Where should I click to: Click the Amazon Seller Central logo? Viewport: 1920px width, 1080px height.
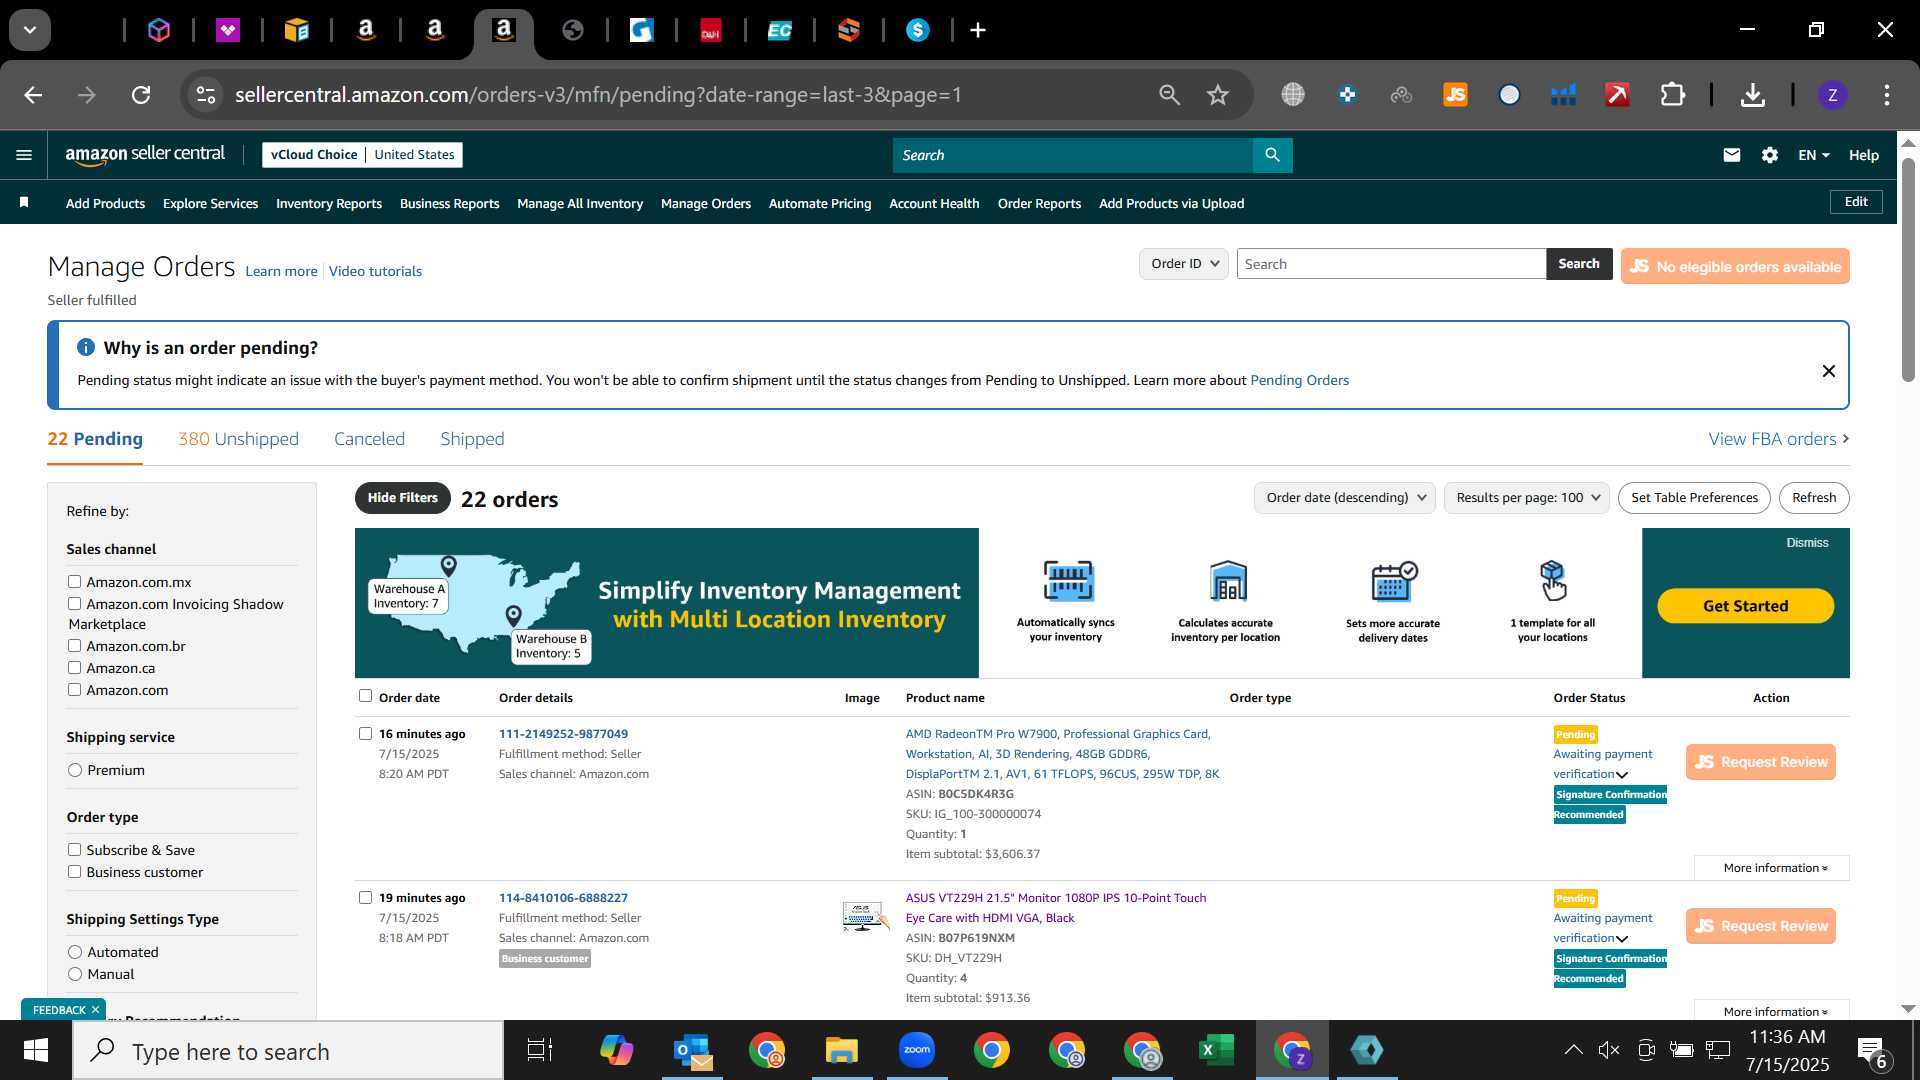click(145, 155)
